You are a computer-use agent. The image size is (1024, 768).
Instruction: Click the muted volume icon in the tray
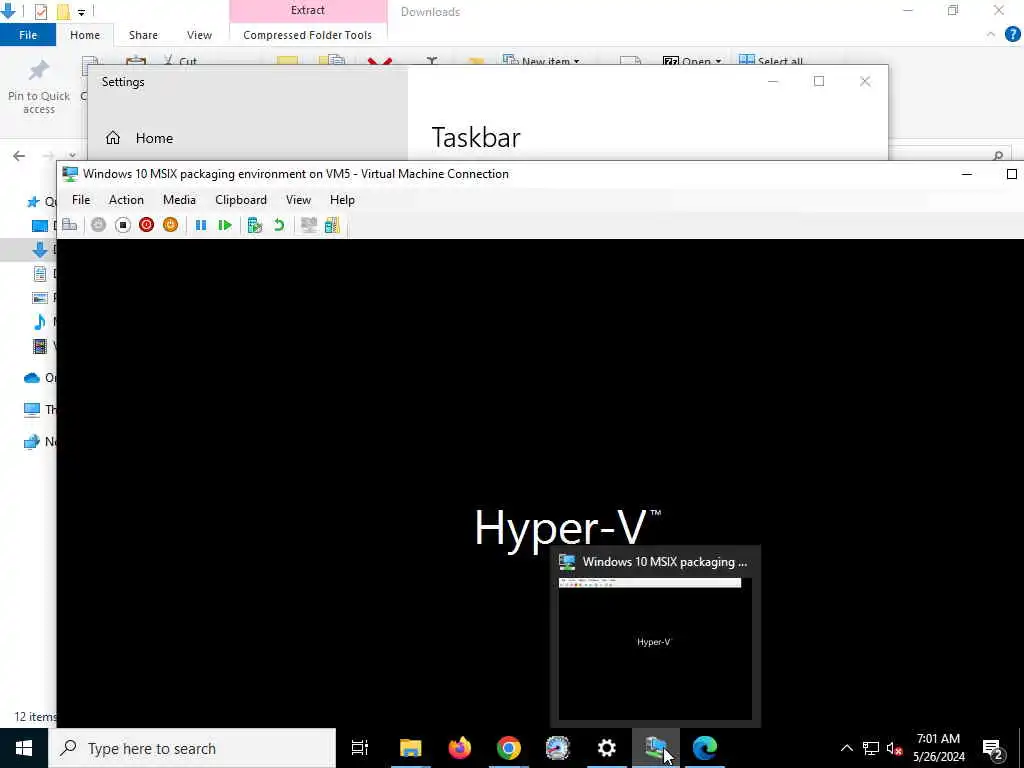coord(894,748)
